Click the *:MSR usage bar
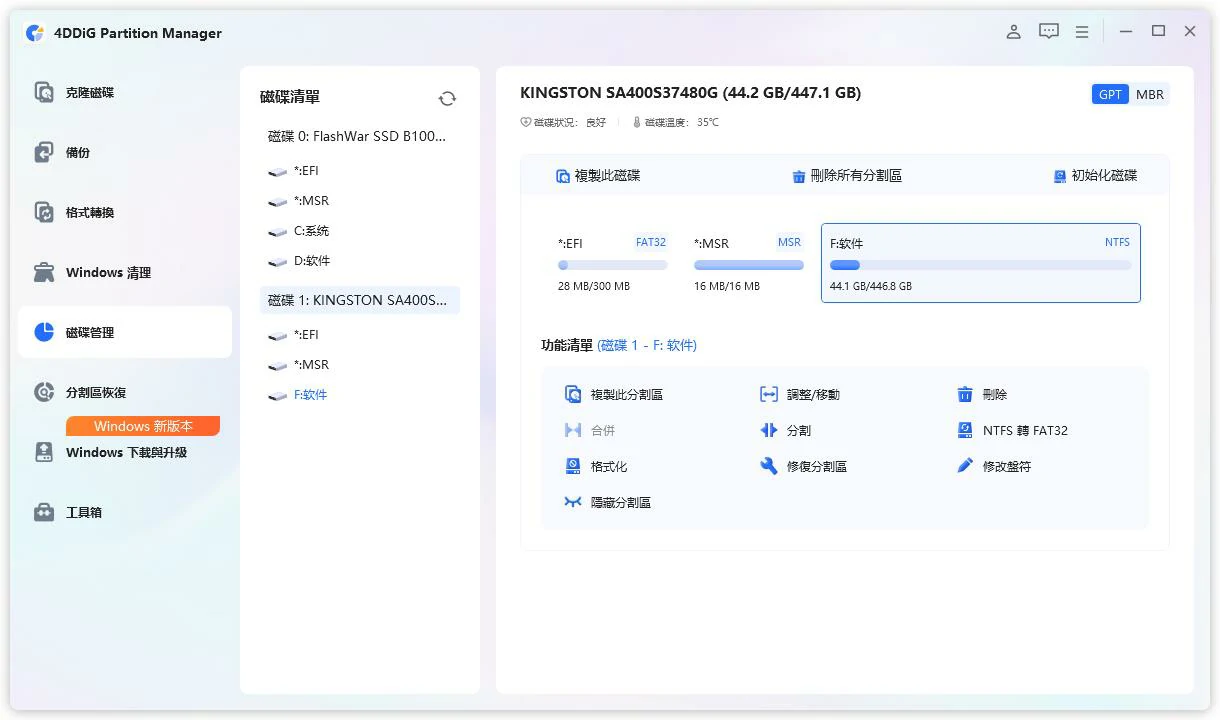The image size is (1220, 720). click(x=749, y=265)
